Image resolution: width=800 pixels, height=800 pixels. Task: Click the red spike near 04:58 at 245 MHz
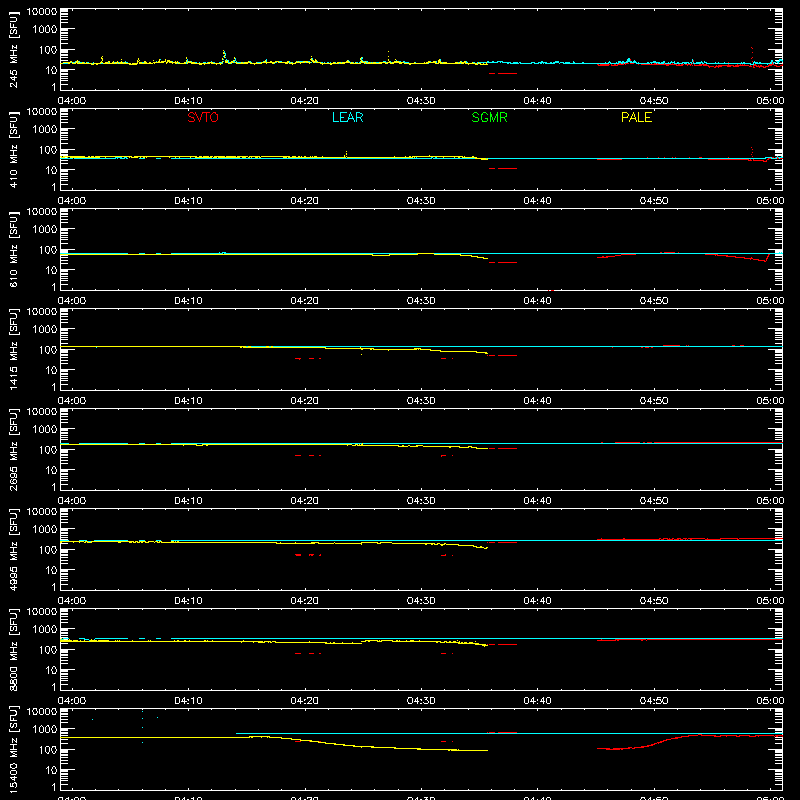[x=752, y=55]
